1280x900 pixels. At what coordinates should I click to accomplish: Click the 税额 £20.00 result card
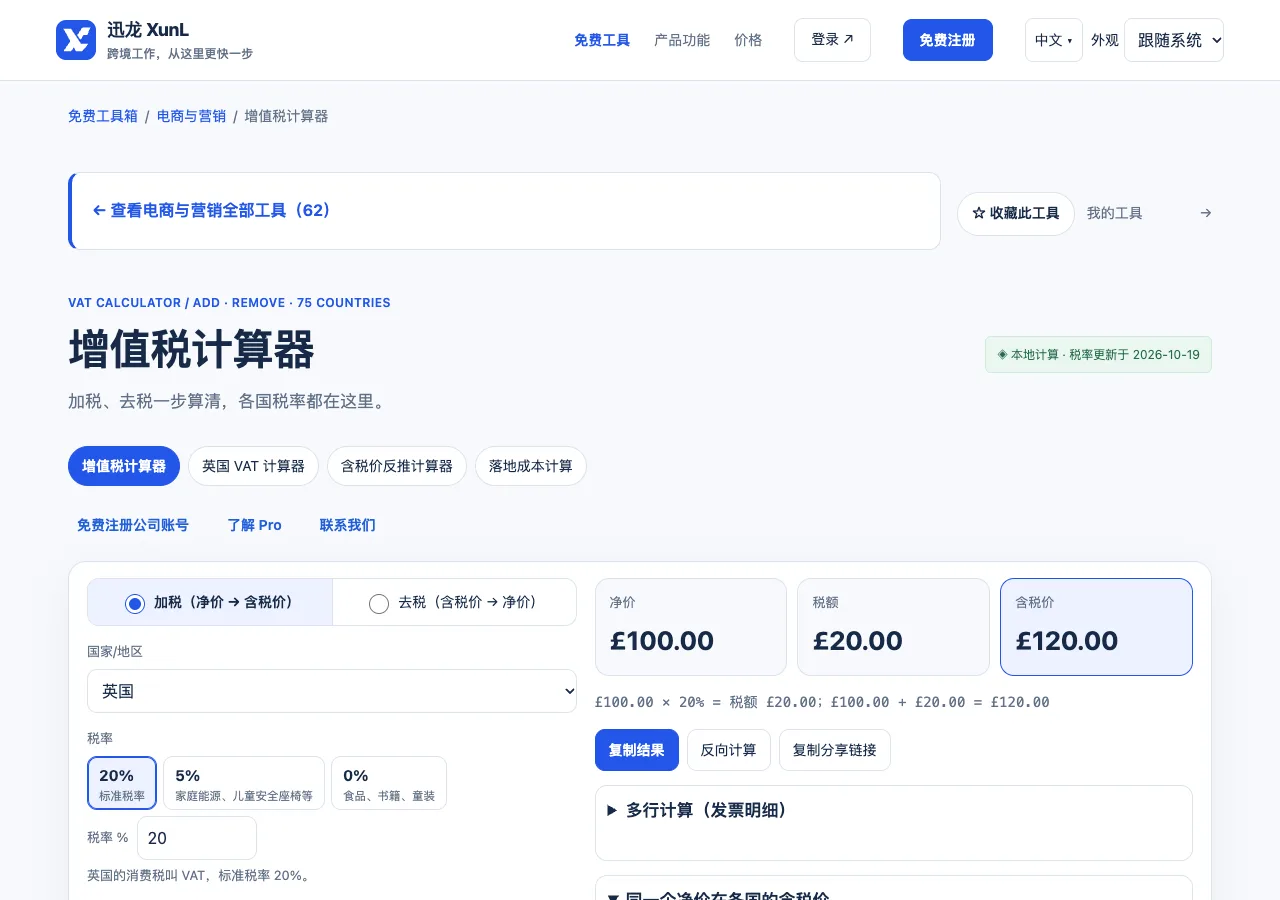coord(894,627)
